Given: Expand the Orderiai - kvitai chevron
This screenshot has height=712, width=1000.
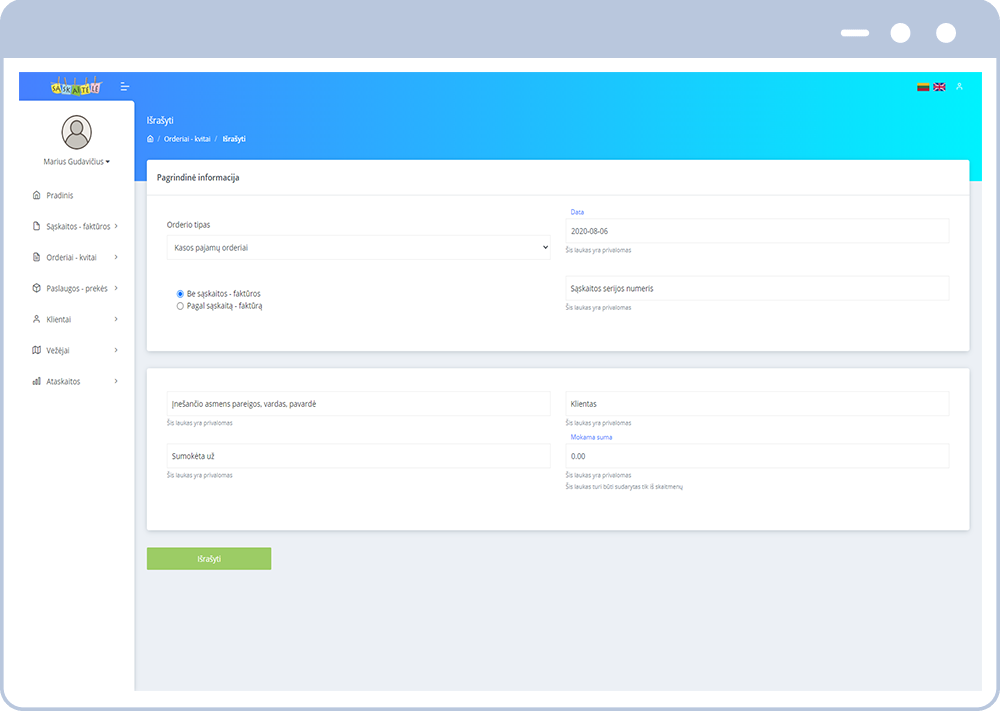Looking at the screenshot, I should click(x=116, y=257).
